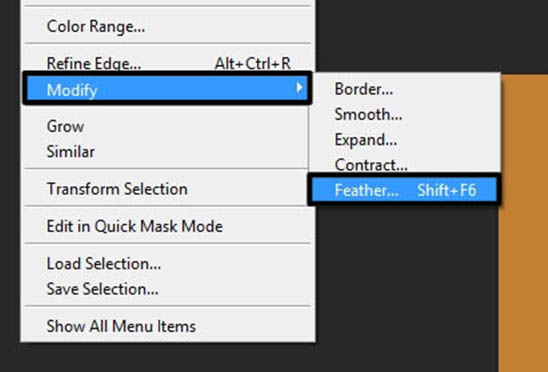The height and width of the screenshot is (372, 548).
Task: Select Smooth in the Modify submenu
Action: 405,114
